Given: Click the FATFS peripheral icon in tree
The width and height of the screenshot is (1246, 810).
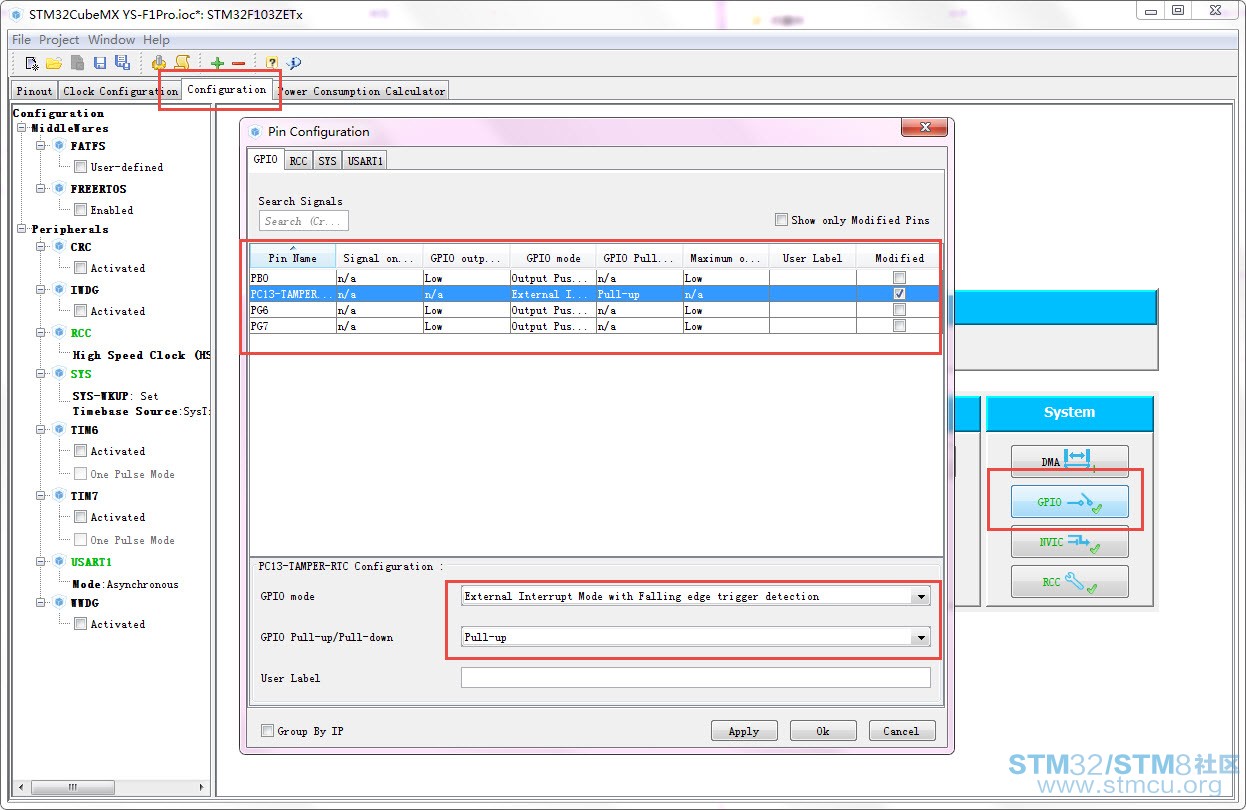Looking at the screenshot, I should (59, 146).
